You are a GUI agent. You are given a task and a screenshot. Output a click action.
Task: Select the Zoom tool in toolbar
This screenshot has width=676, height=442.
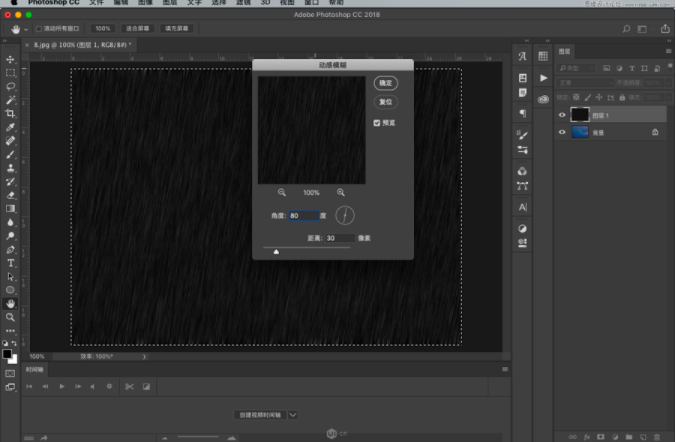[10, 316]
